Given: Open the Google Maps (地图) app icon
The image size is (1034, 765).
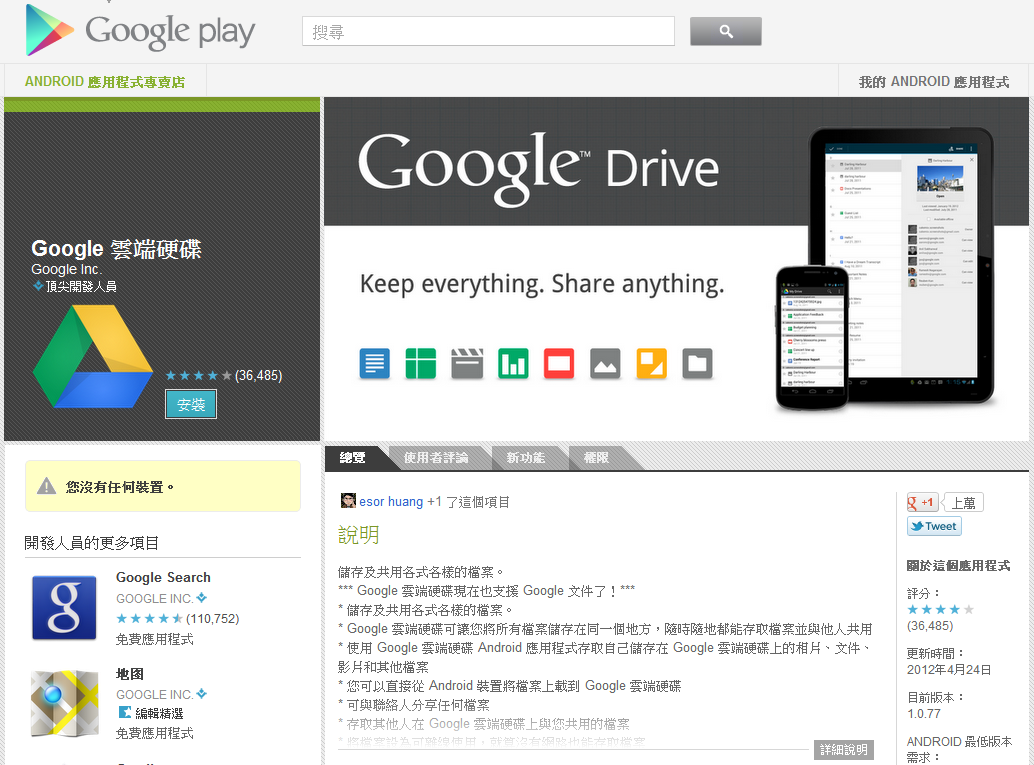Looking at the screenshot, I should (64, 703).
